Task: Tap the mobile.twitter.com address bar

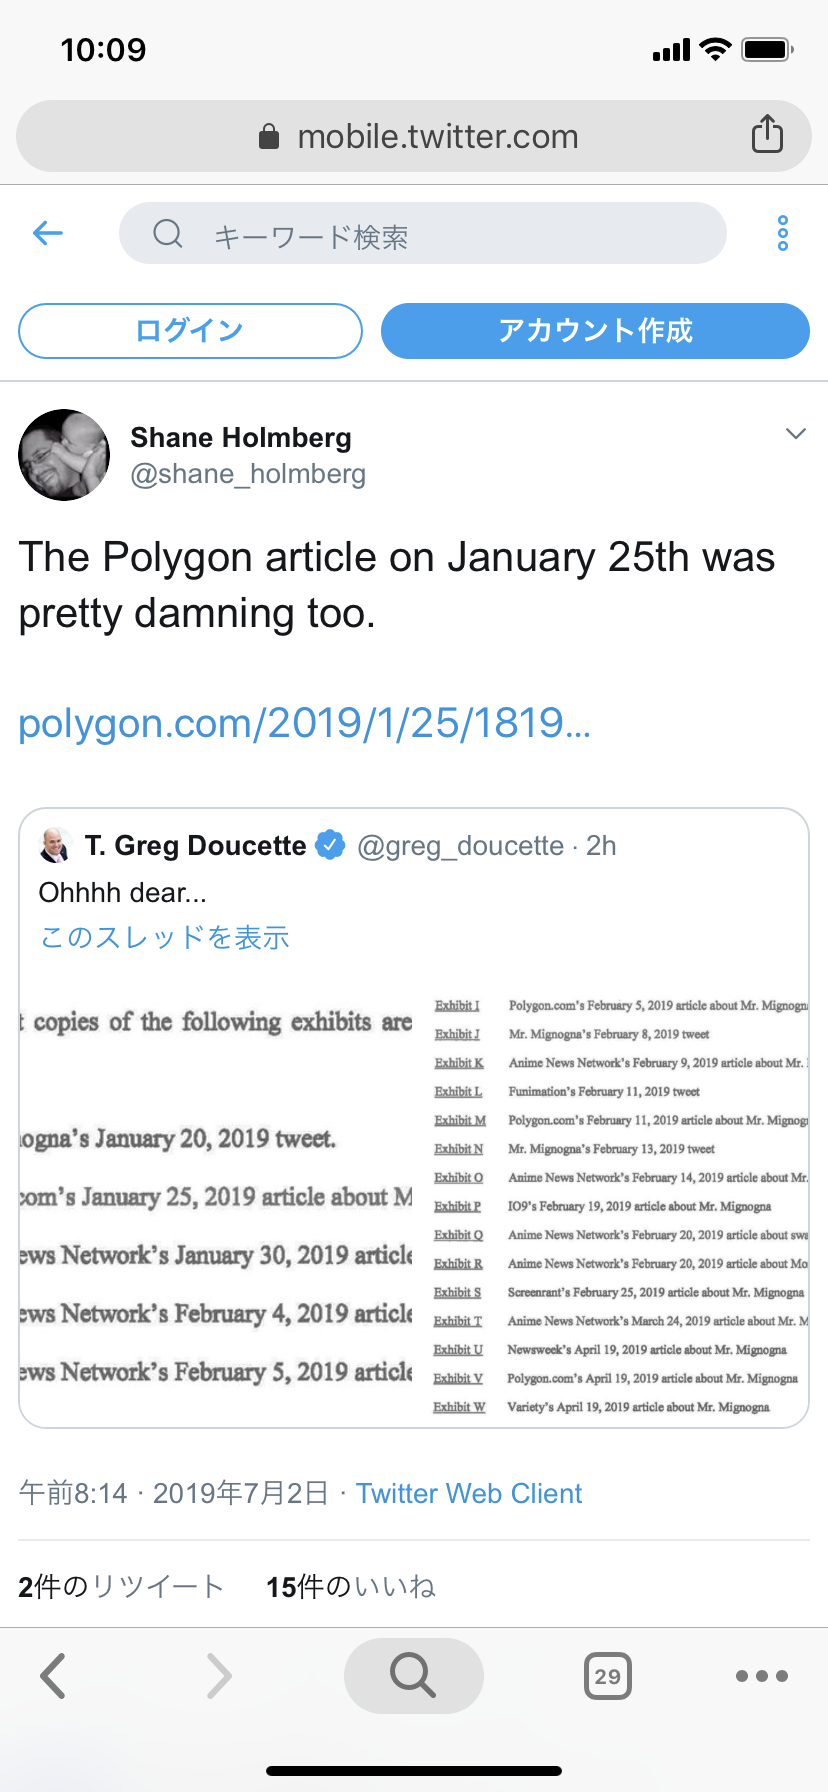Action: coord(414,136)
